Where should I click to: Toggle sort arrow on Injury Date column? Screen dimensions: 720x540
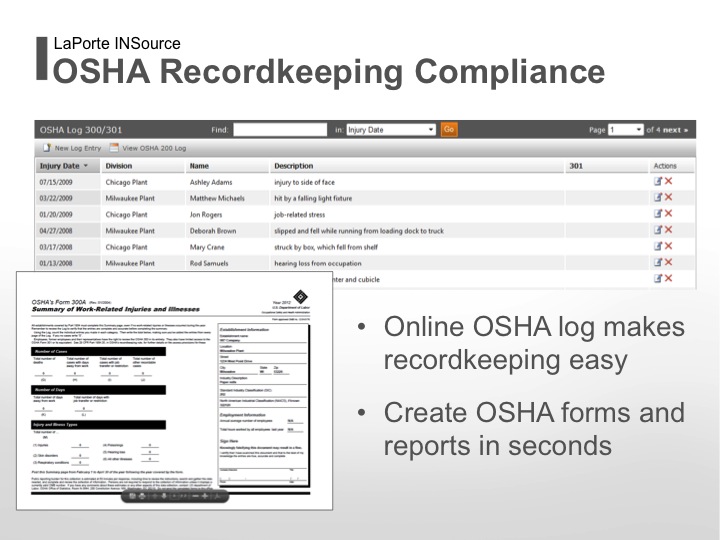click(x=85, y=166)
